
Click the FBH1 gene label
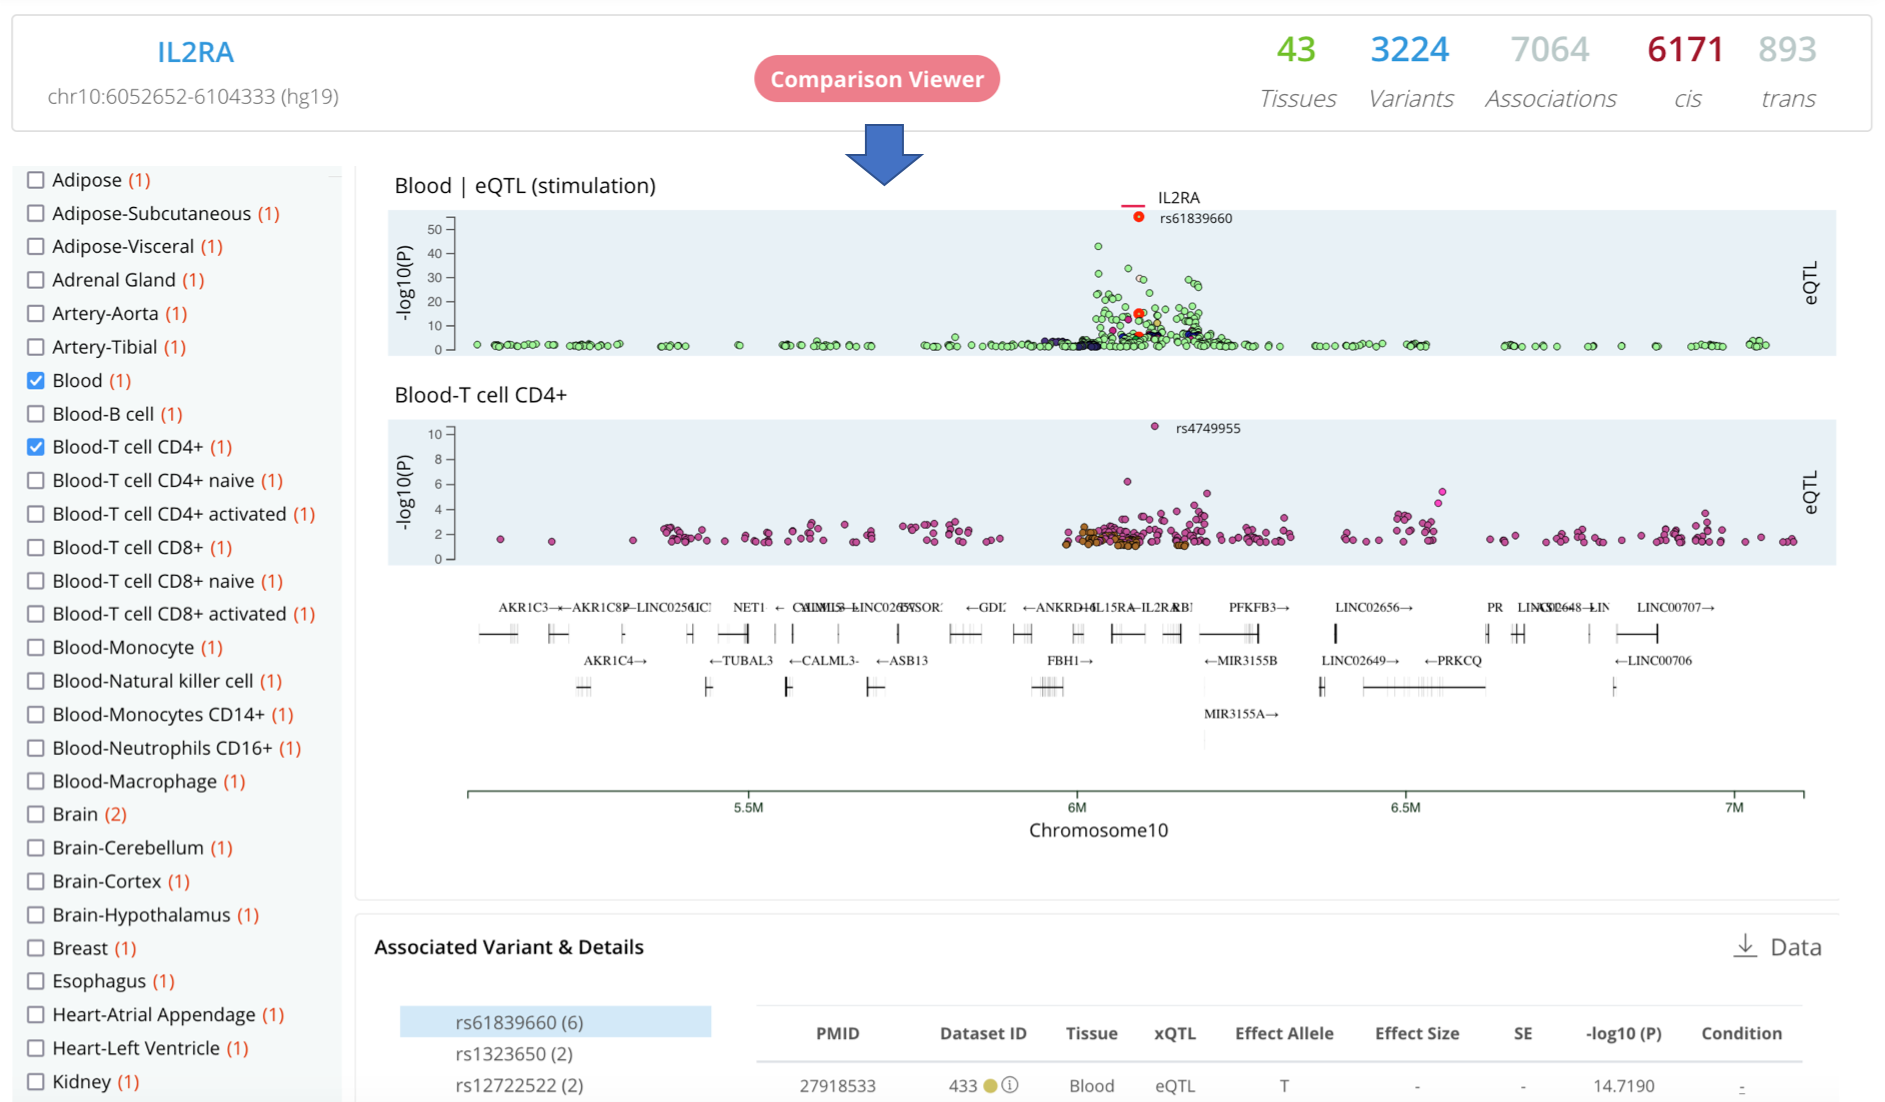(x=1070, y=660)
